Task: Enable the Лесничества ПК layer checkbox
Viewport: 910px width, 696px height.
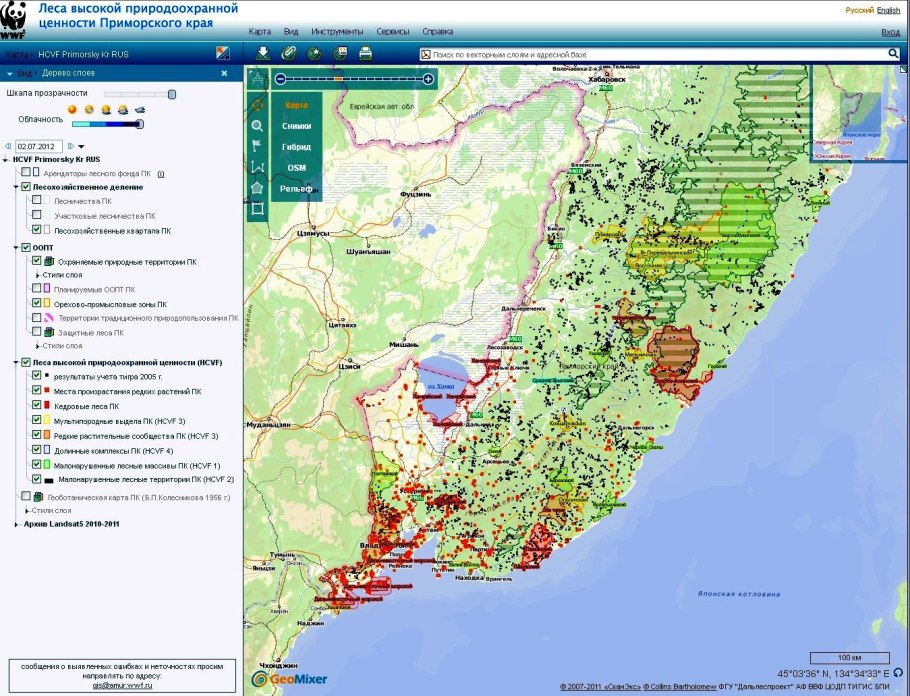Action: click(x=37, y=200)
